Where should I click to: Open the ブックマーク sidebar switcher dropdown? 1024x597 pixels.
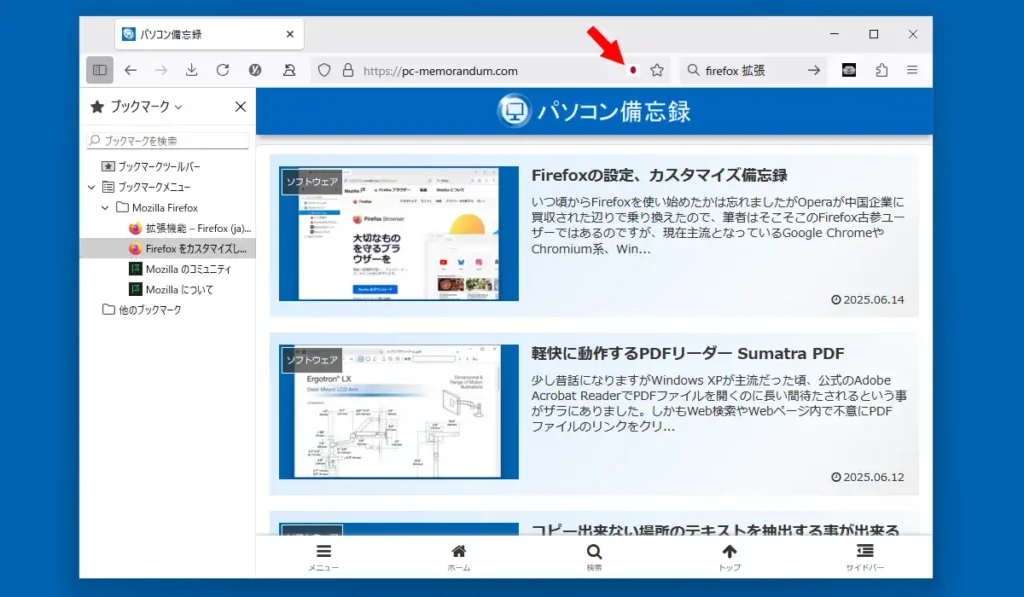145,106
